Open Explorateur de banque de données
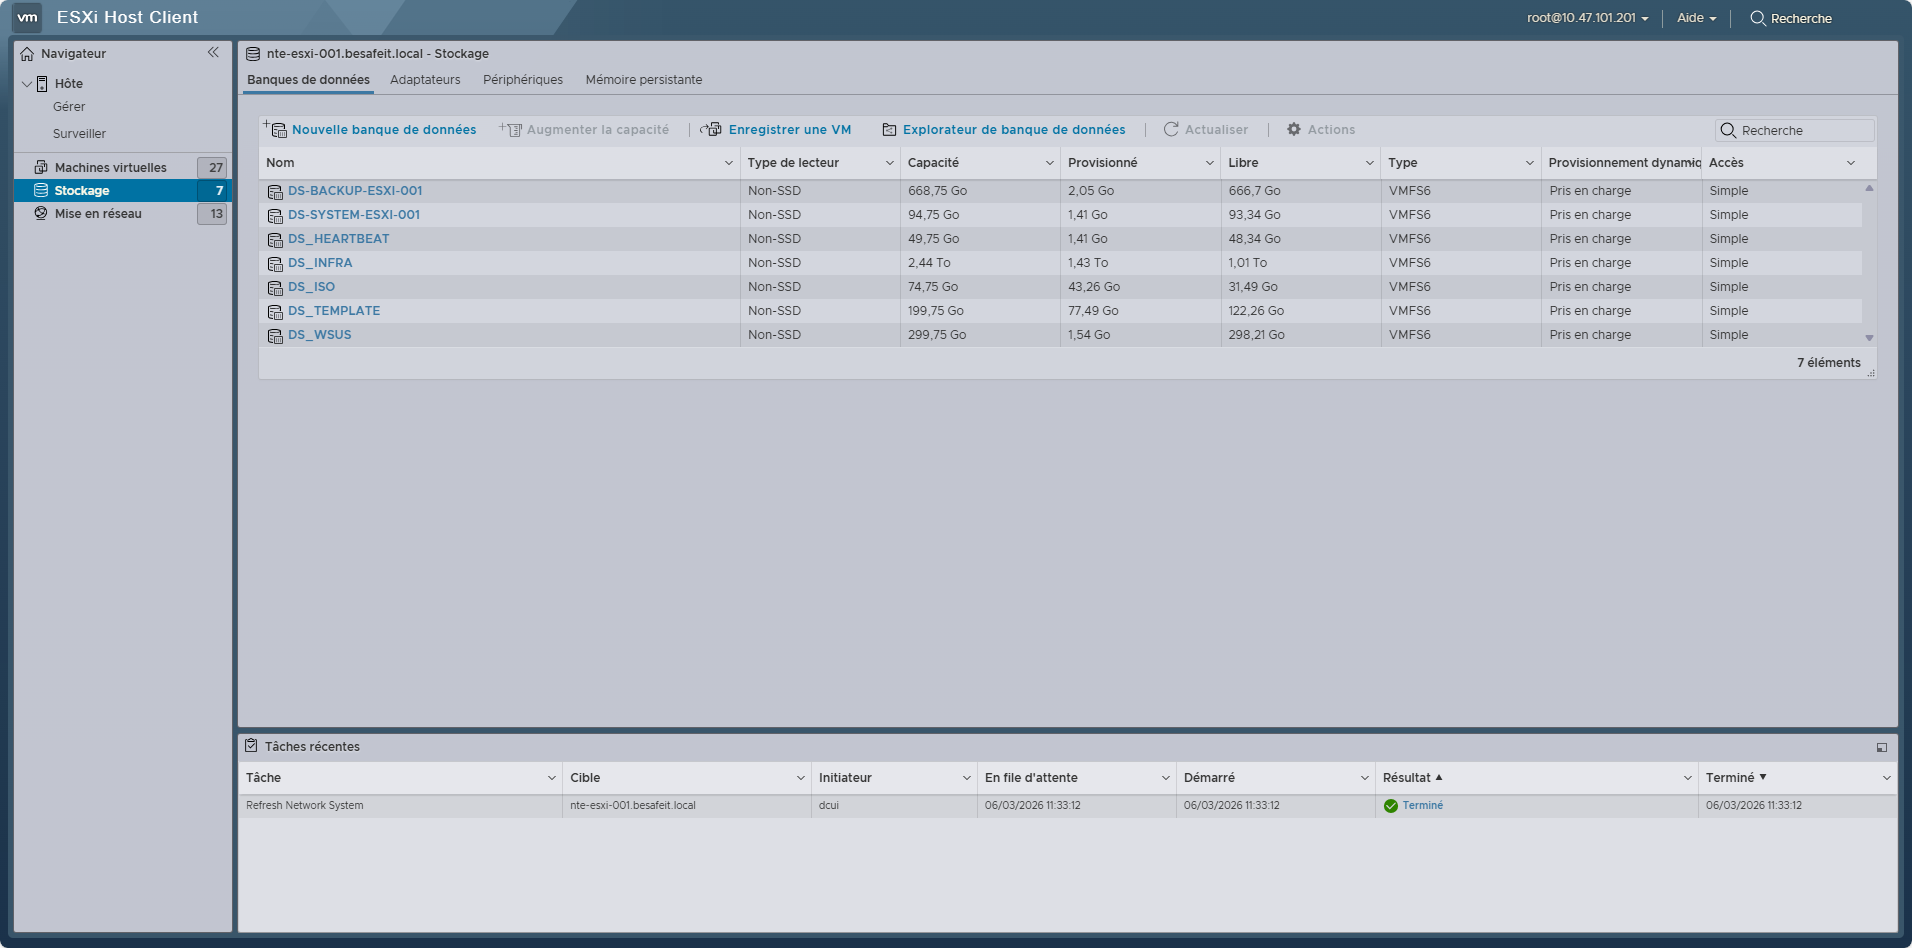 point(1004,130)
